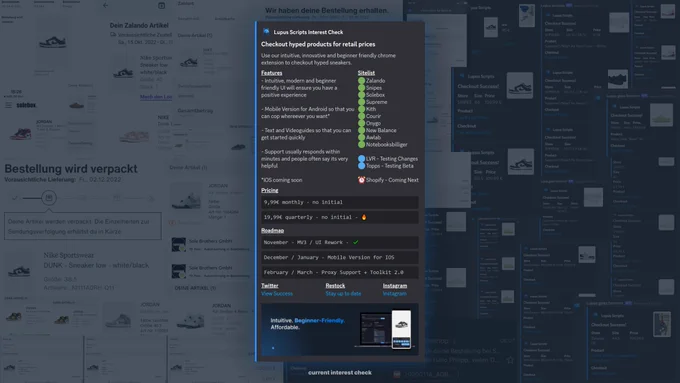This screenshot has width=680, height=383.
Task: Click the Mach den Los link
Action: click(x=156, y=97)
